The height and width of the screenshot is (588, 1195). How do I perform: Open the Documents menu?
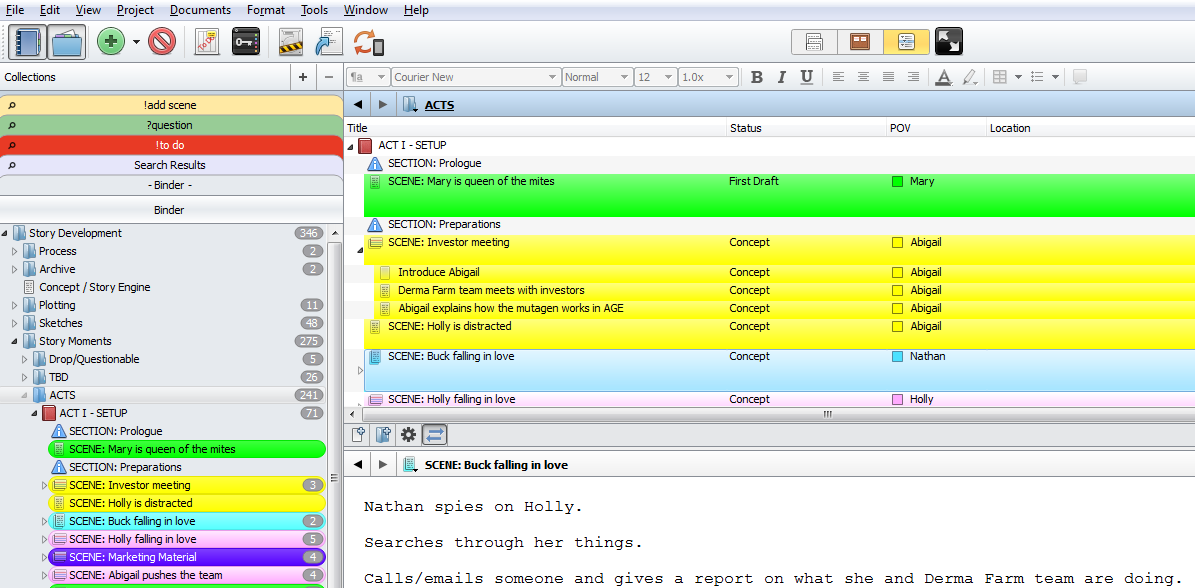click(200, 10)
